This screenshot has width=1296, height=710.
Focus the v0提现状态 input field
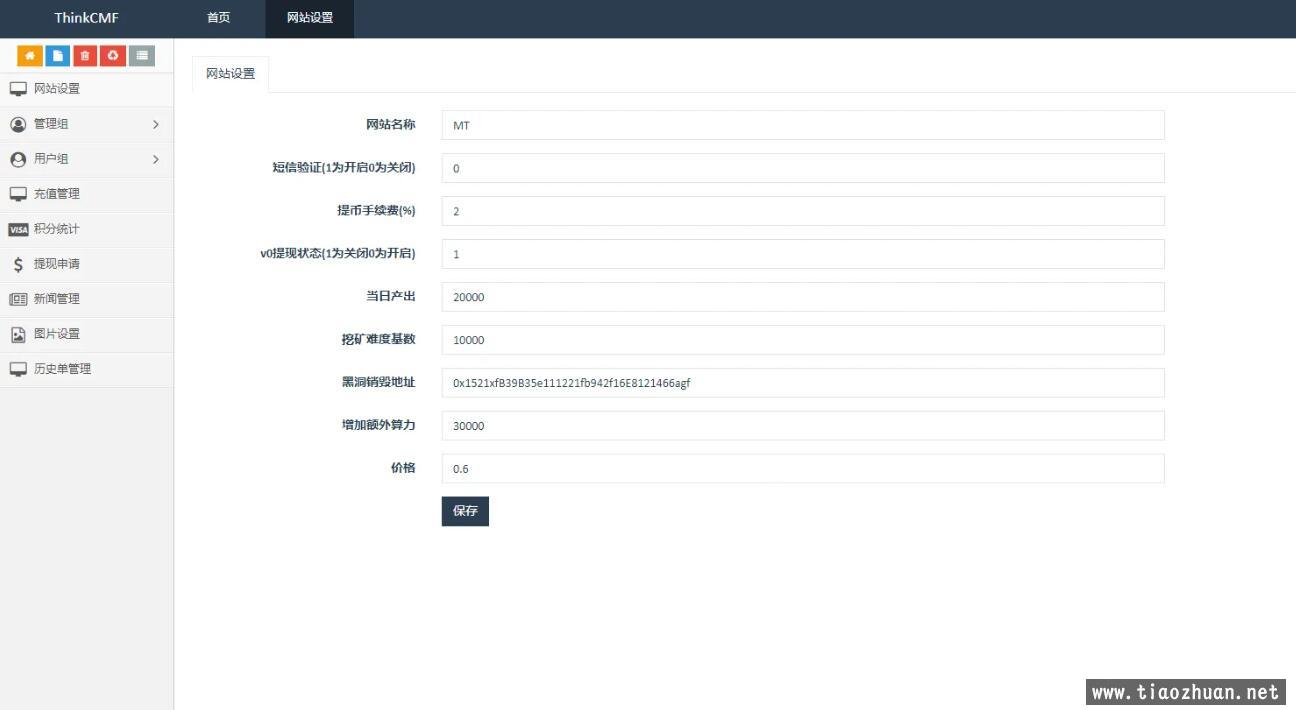[x=803, y=254]
